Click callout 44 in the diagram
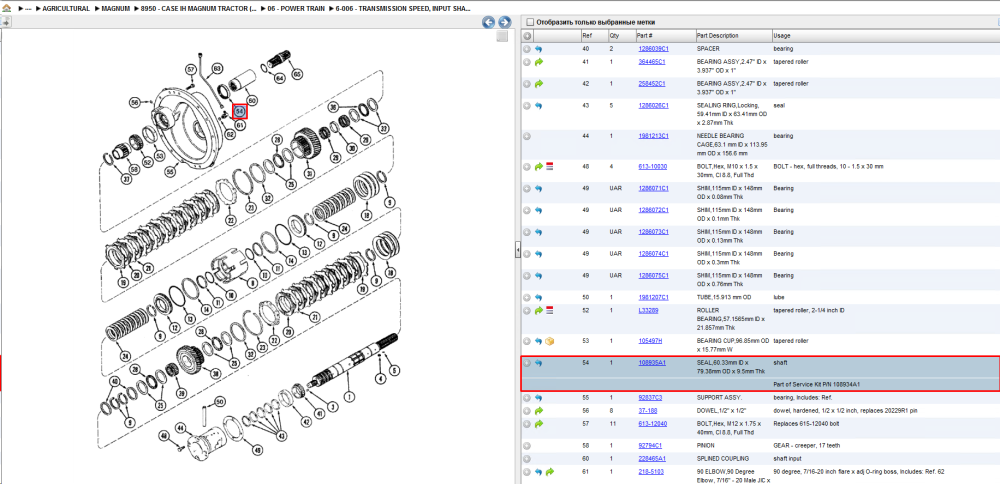Screen dimensions: 1000x484 [180, 427]
